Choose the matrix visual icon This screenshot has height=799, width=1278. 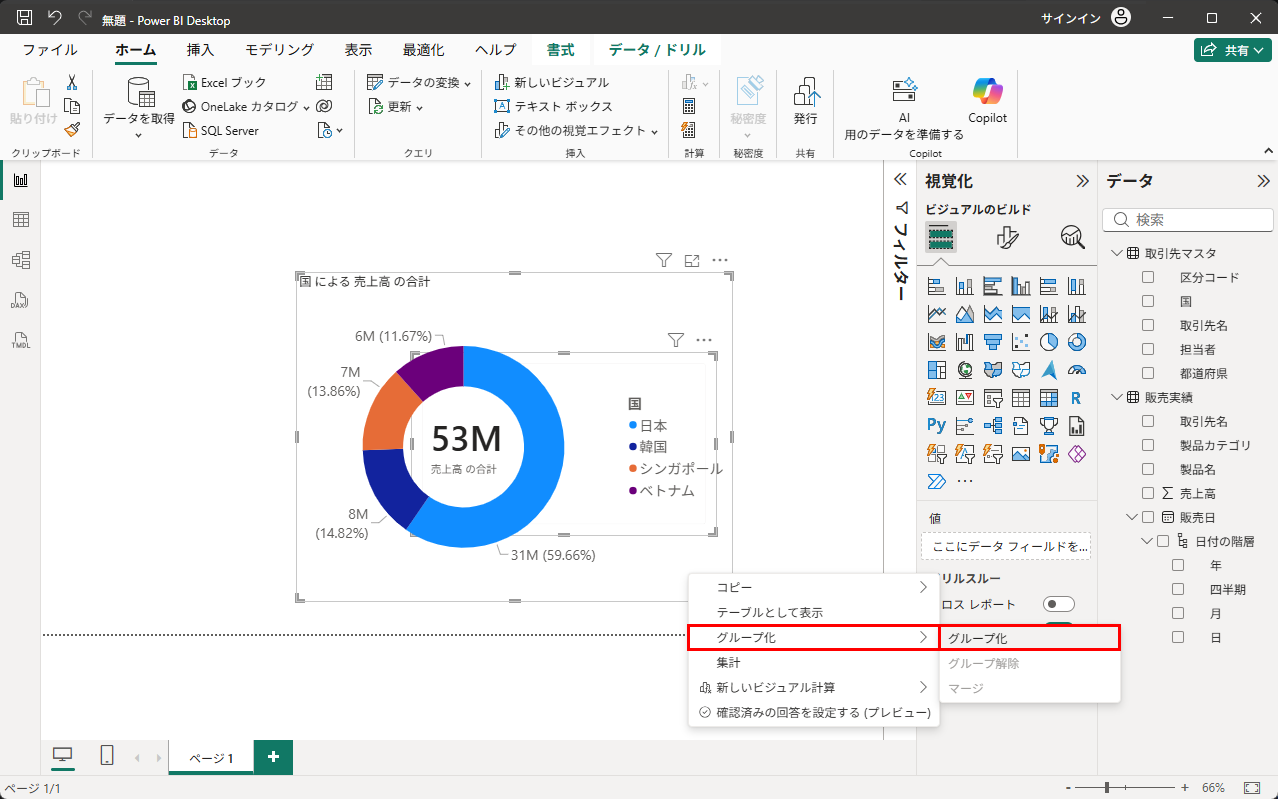[1049, 398]
